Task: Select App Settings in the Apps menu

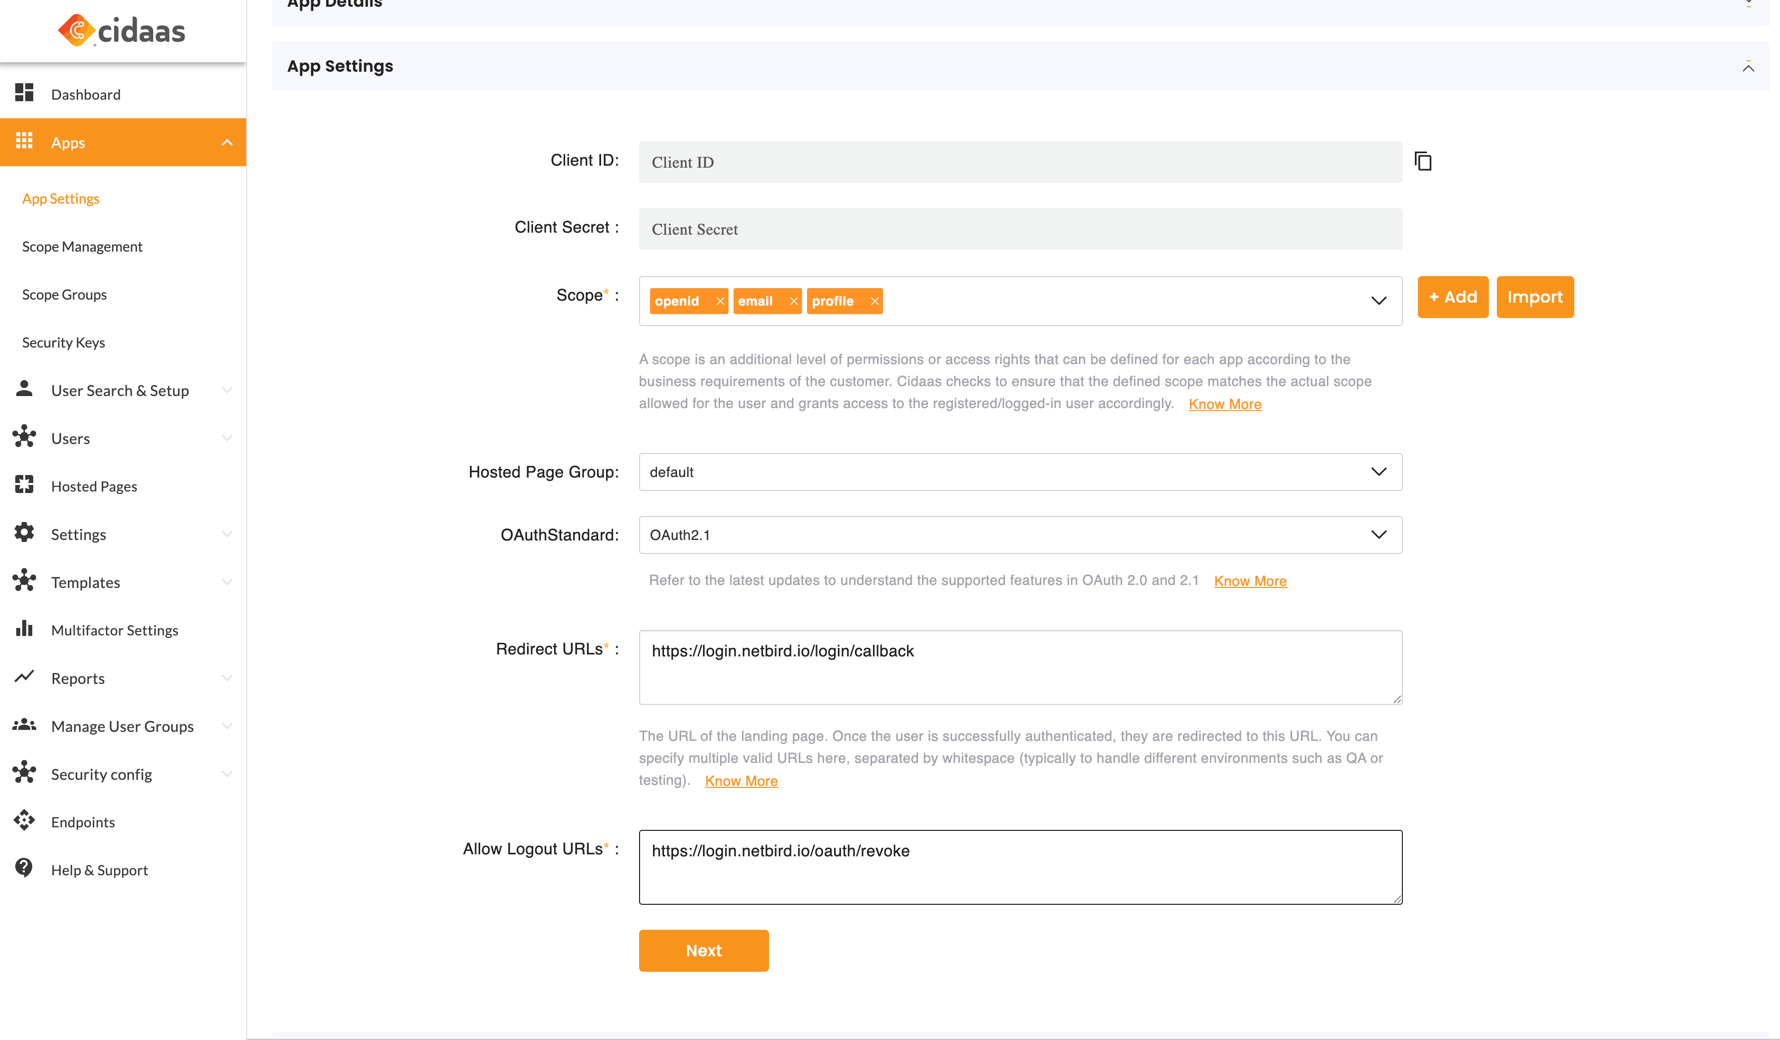Action: click(x=60, y=198)
